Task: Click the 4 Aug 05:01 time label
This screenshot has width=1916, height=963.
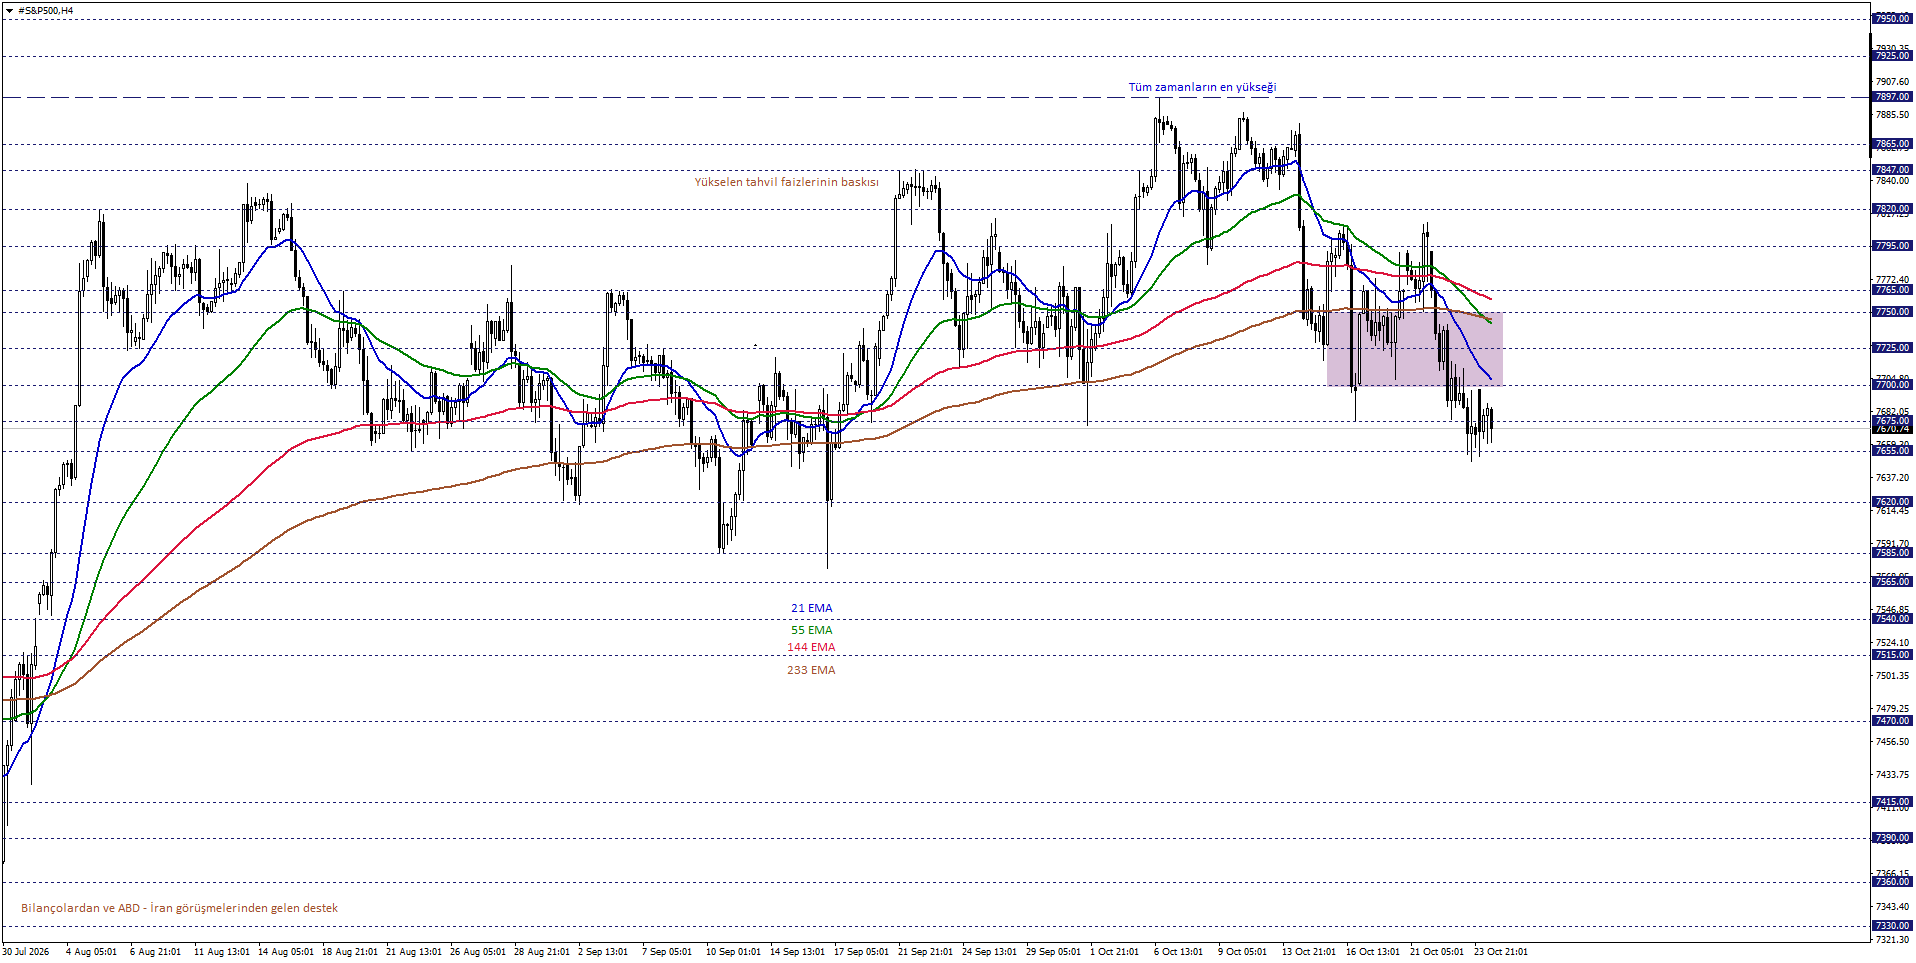Action: click(x=91, y=952)
